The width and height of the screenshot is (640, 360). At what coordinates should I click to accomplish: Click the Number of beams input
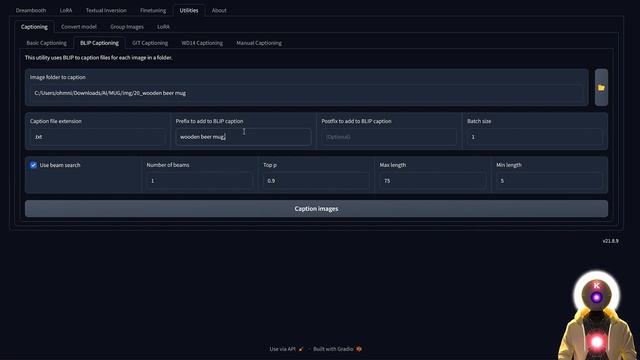point(200,180)
